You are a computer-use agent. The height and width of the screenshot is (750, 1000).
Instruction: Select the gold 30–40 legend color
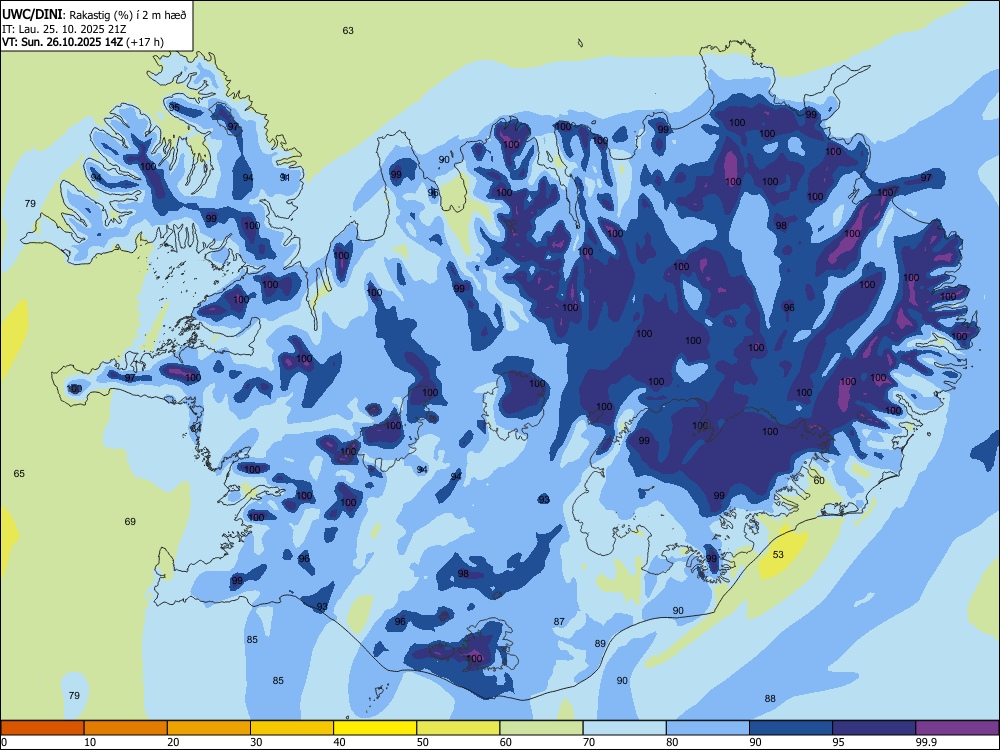[292, 728]
